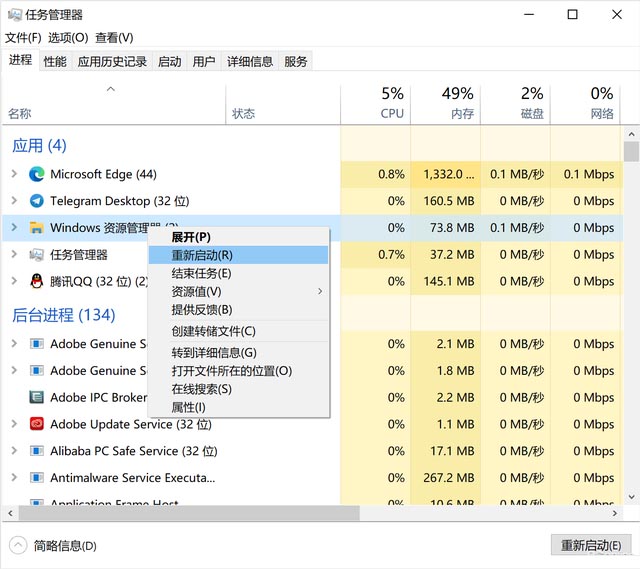Expand the Antimalware Service Executable group
Image resolution: width=640 pixels, height=569 pixels.
14,477
